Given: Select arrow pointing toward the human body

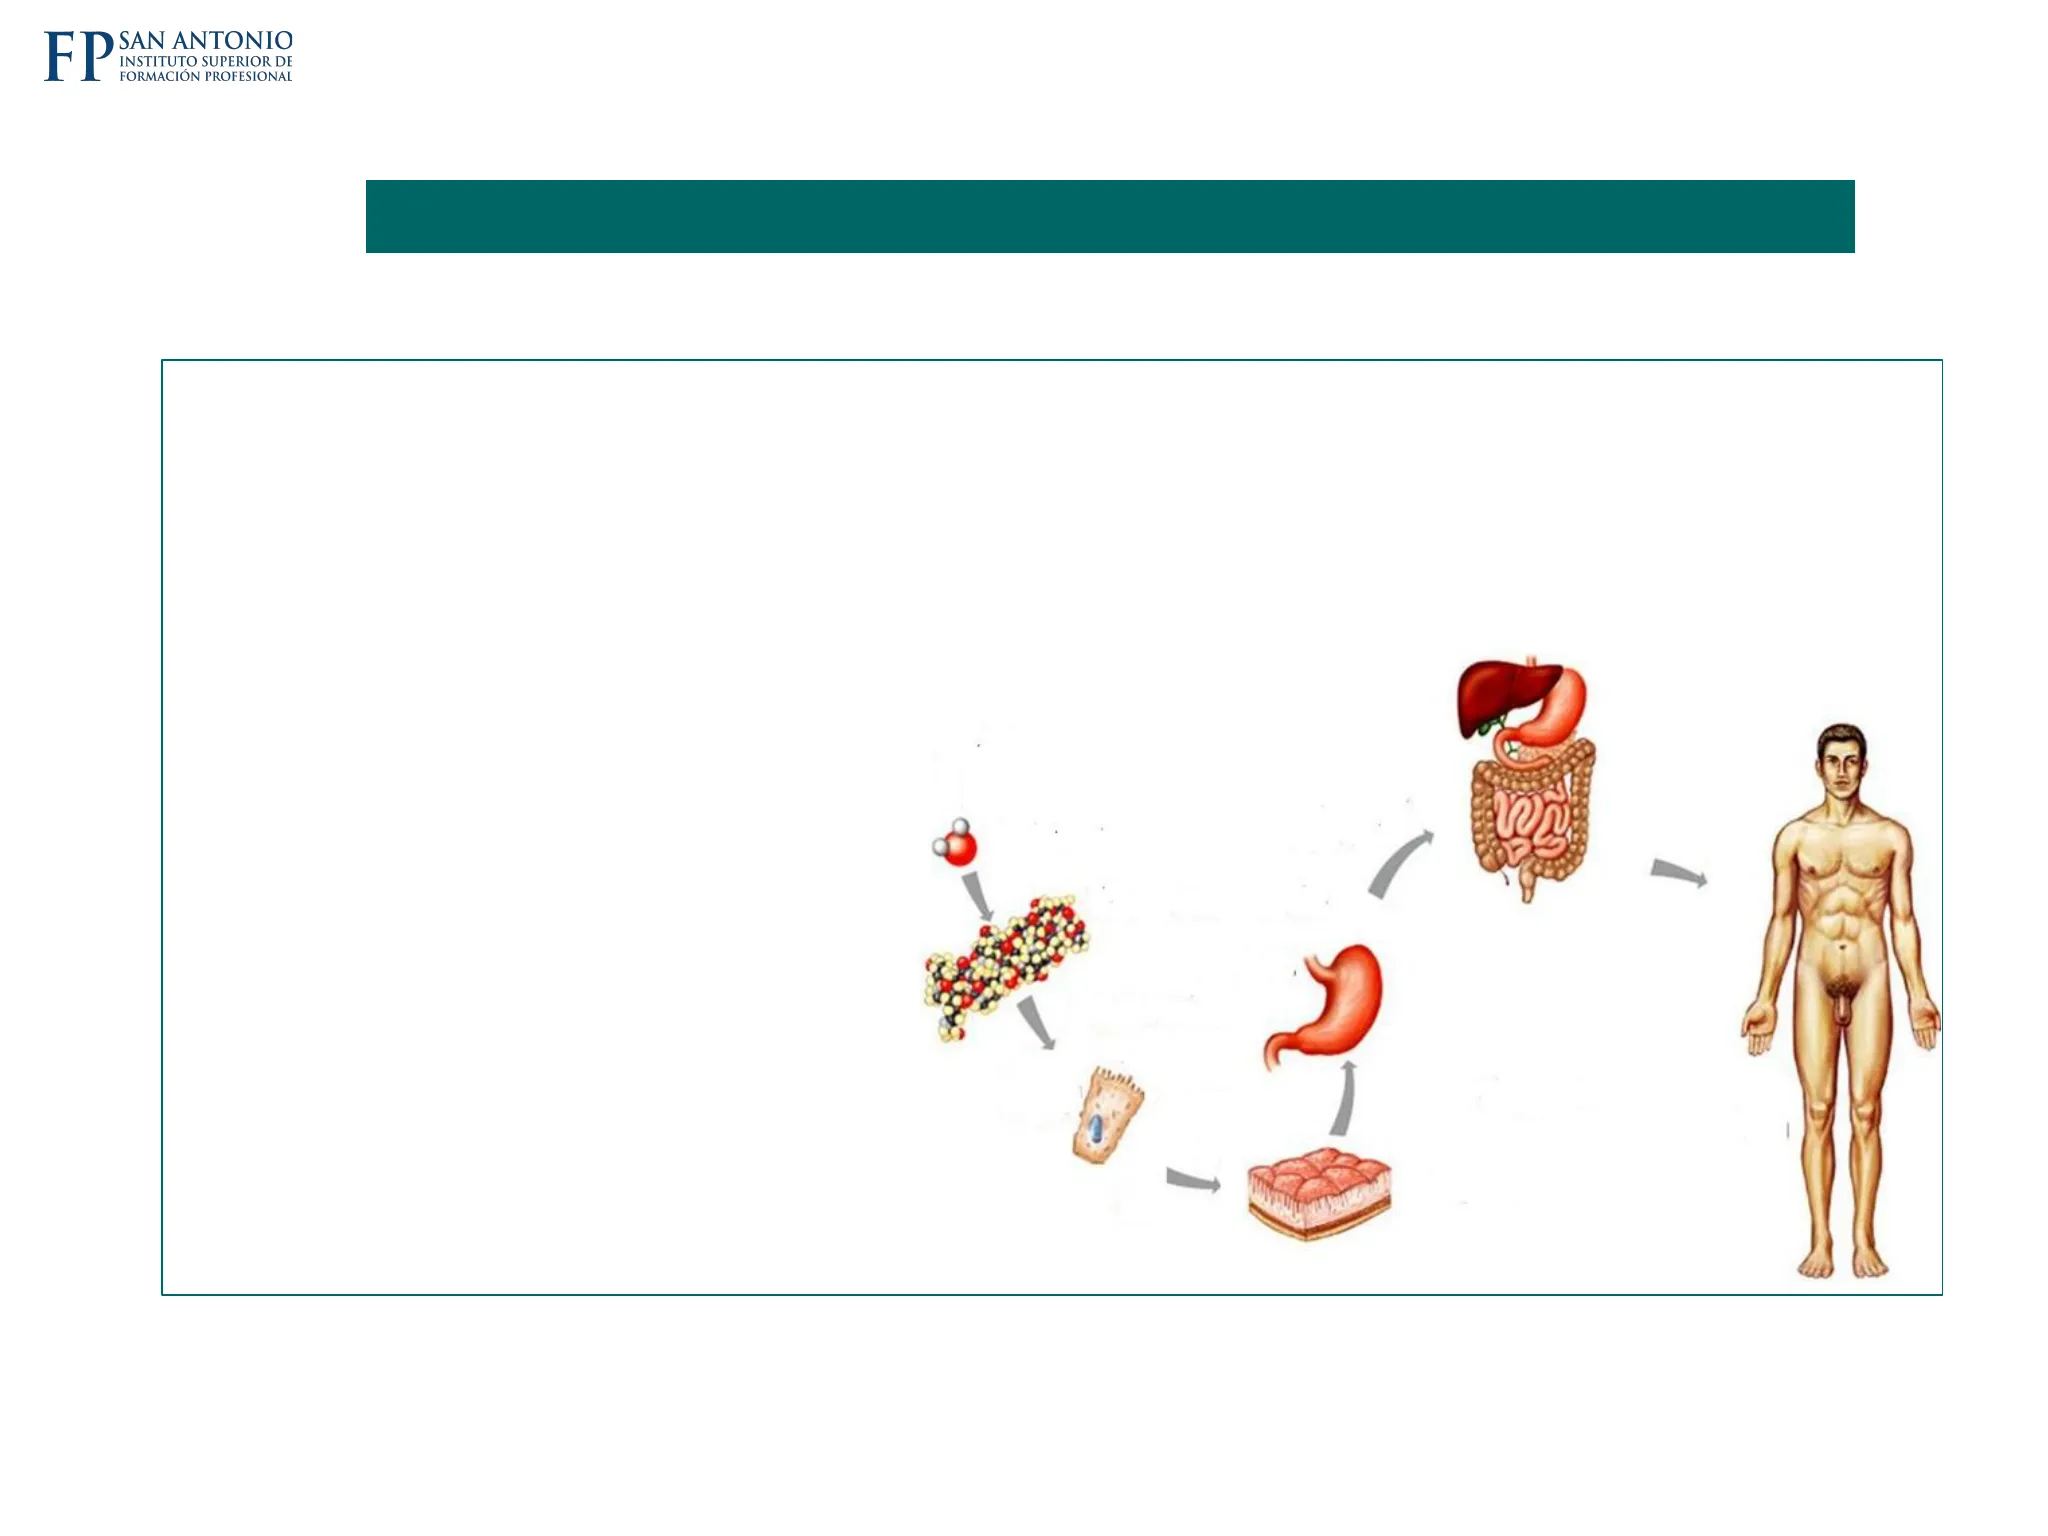Looking at the screenshot, I should point(1678,872).
